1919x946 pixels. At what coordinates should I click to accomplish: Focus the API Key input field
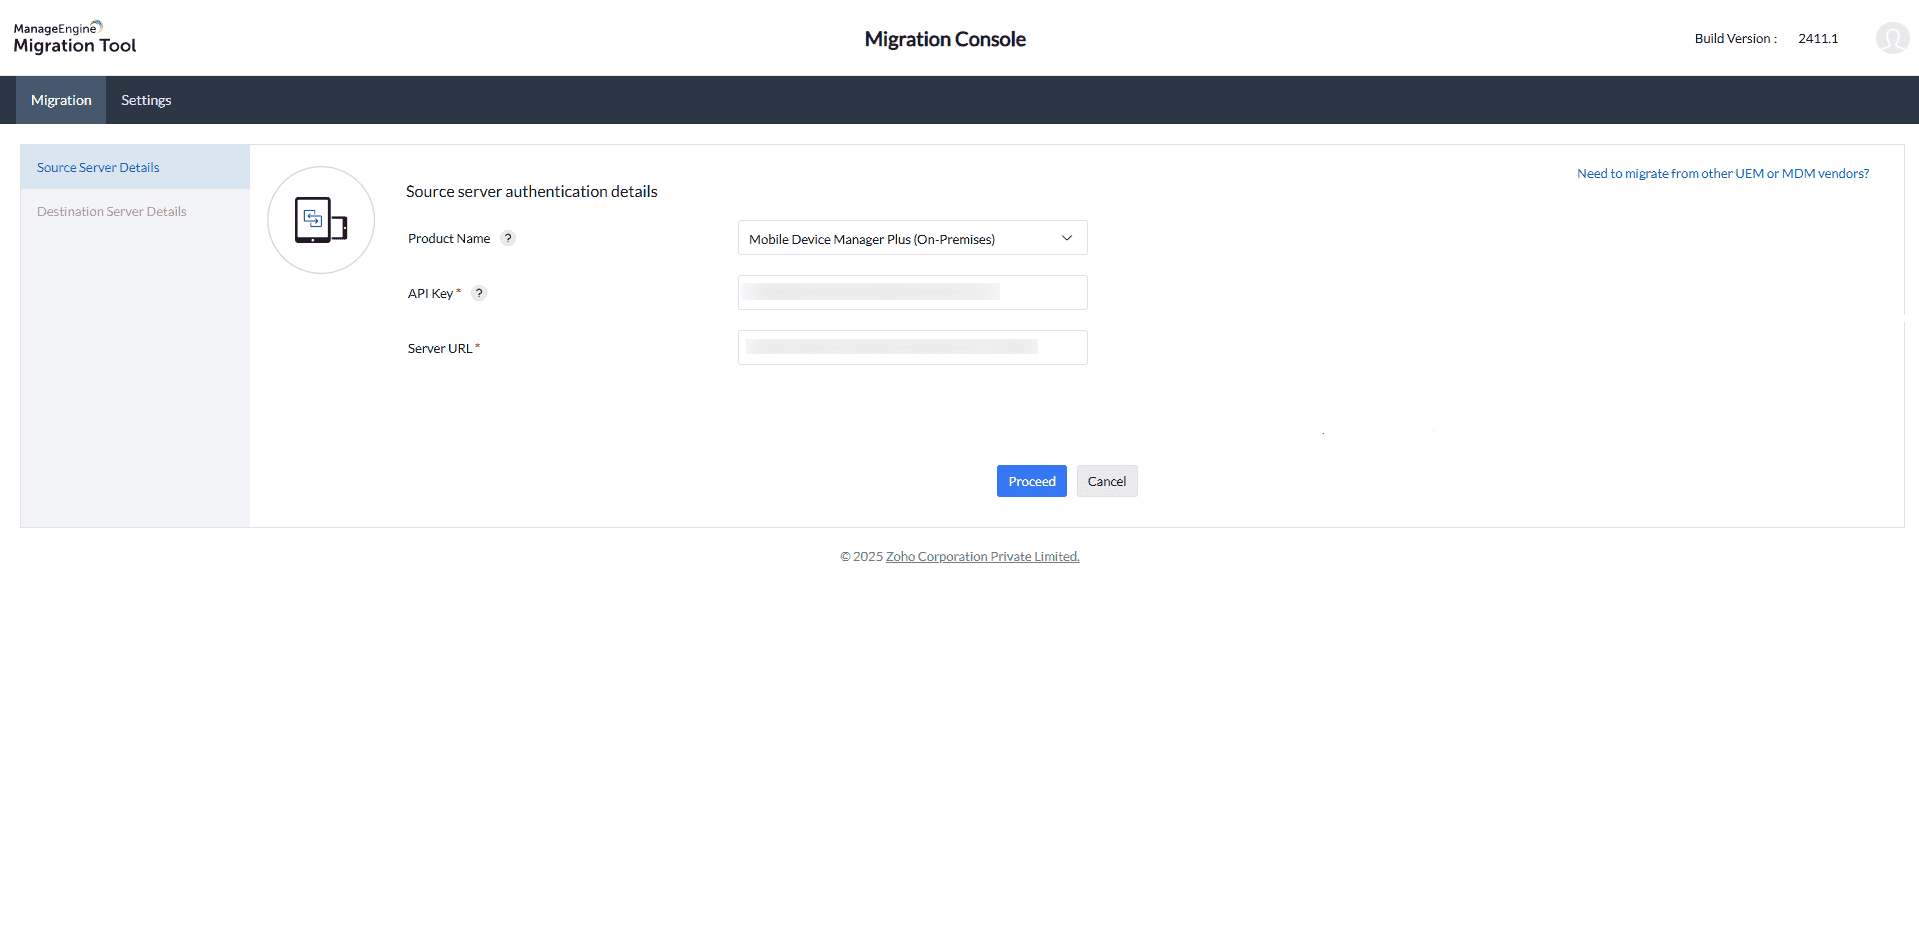(912, 292)
